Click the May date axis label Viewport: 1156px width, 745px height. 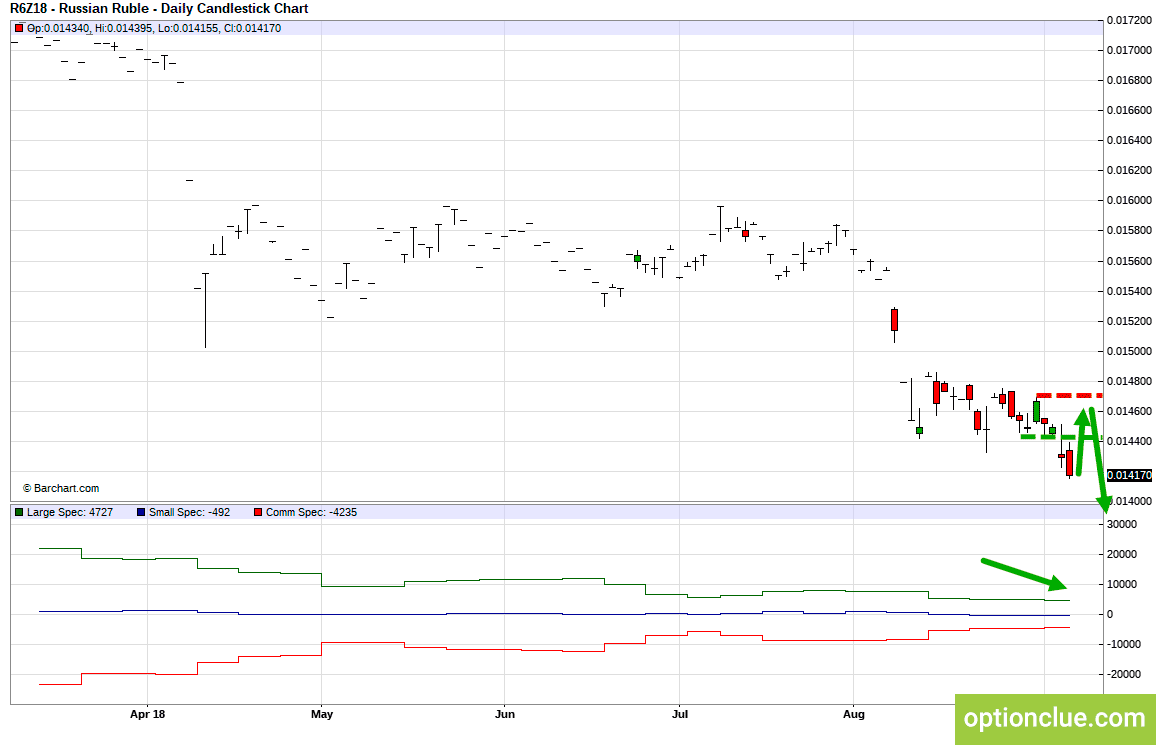(322, 714)
